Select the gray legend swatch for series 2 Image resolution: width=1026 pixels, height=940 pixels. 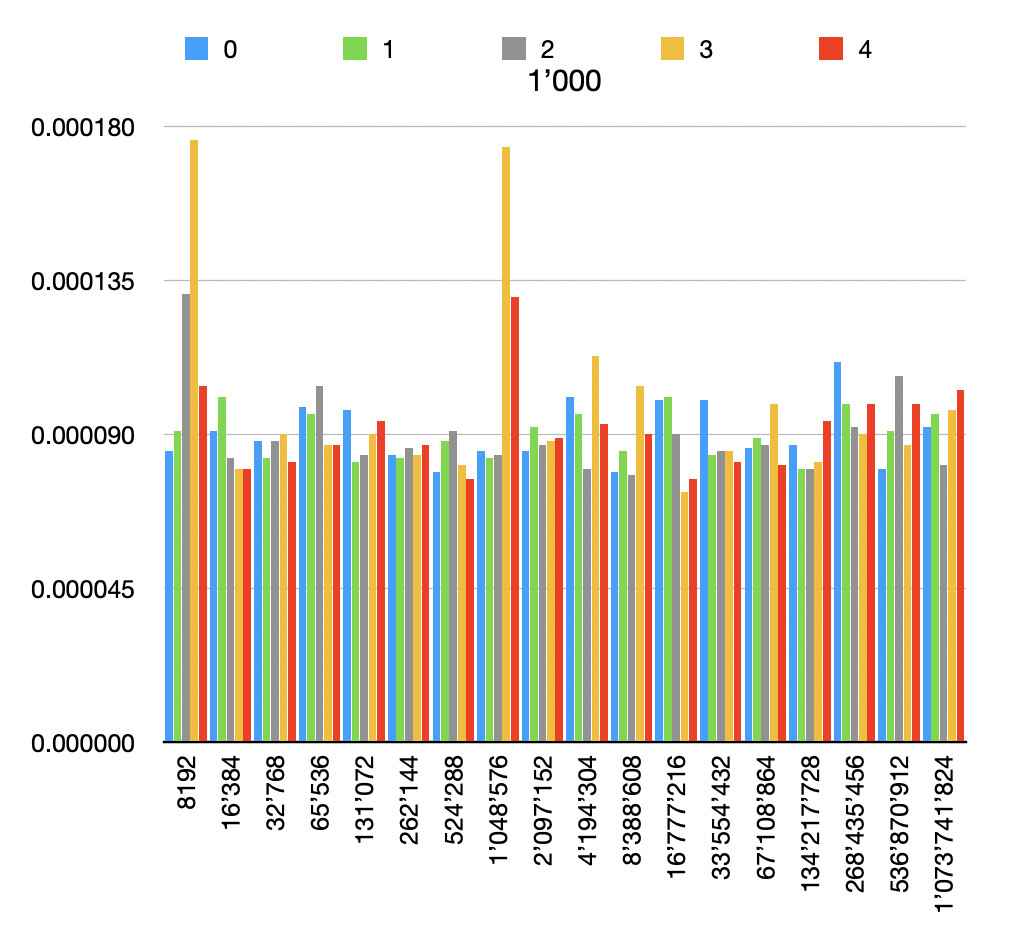(x=514, y=49)
